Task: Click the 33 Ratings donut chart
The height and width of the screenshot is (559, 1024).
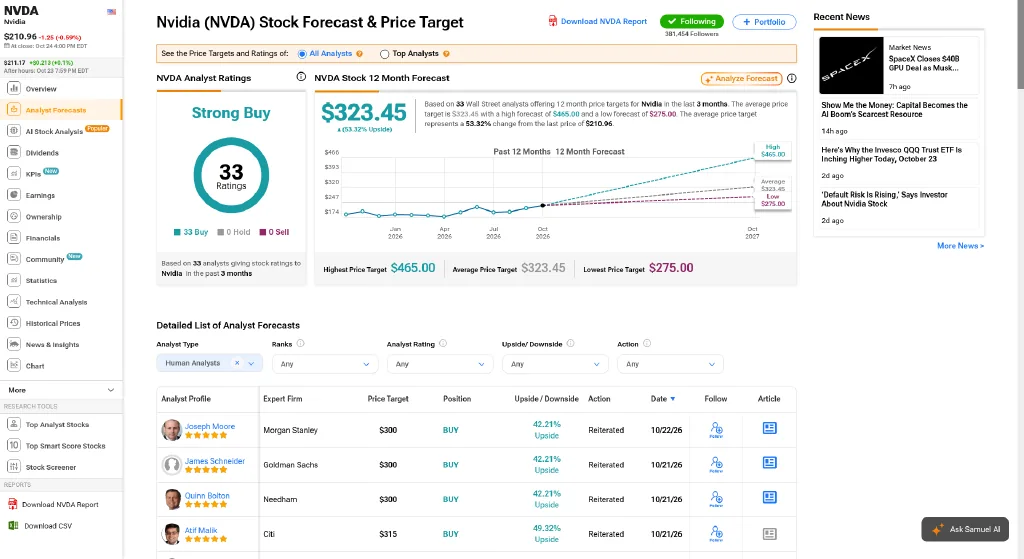Action: pos(231,175)
